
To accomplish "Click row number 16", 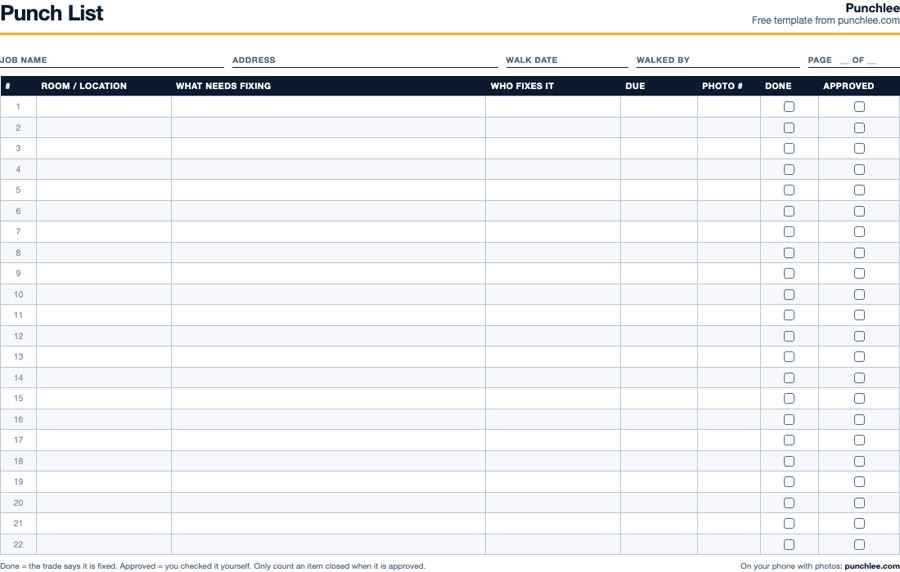I will click(18, 419).
